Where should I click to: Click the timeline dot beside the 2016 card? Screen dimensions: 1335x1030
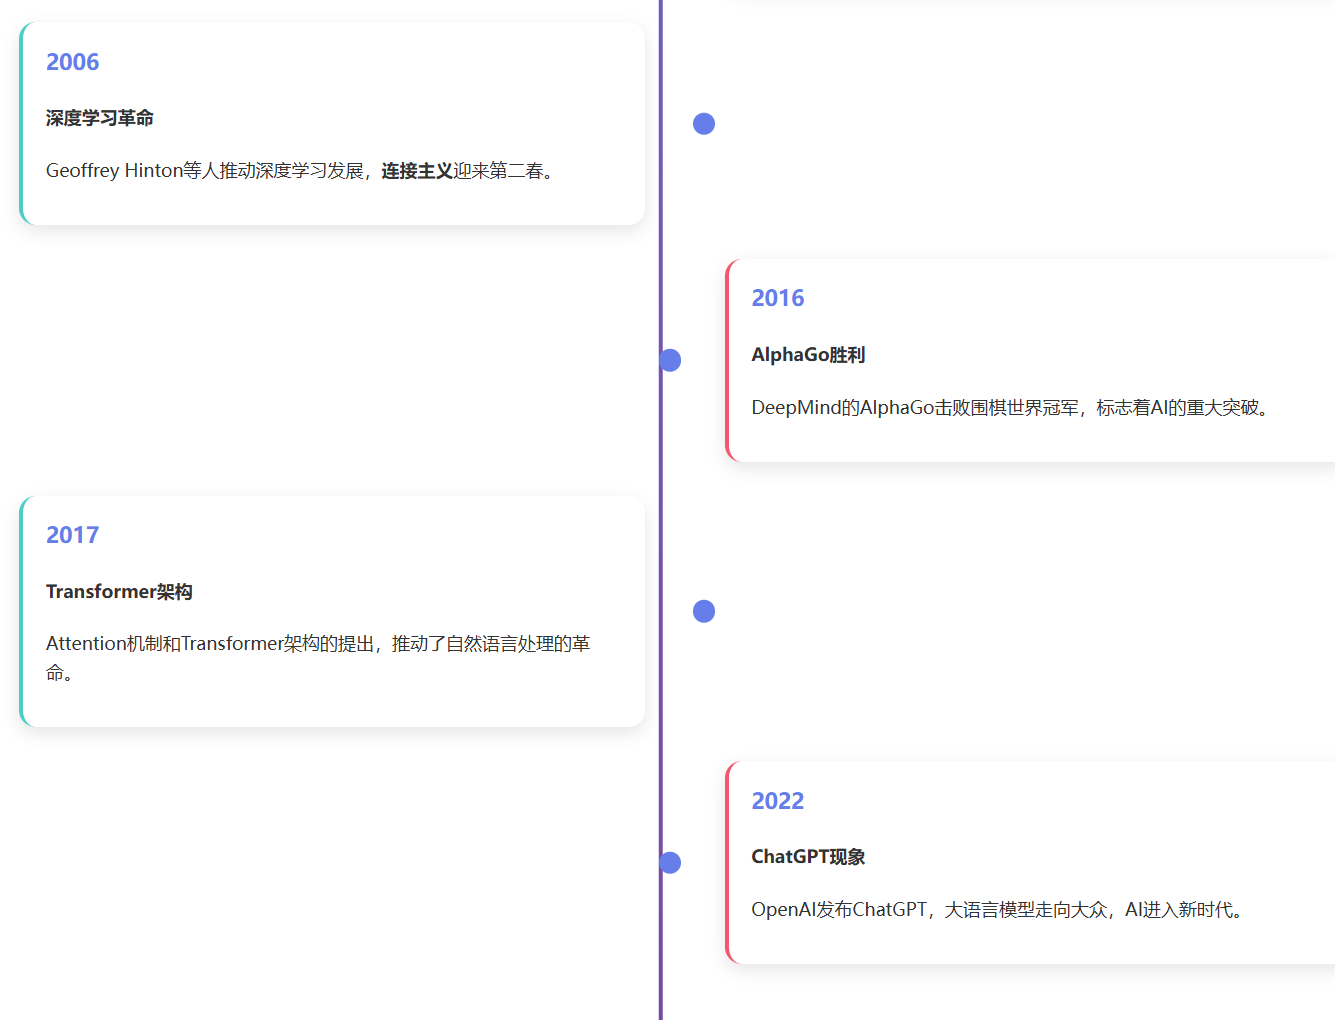coord(670,360)
